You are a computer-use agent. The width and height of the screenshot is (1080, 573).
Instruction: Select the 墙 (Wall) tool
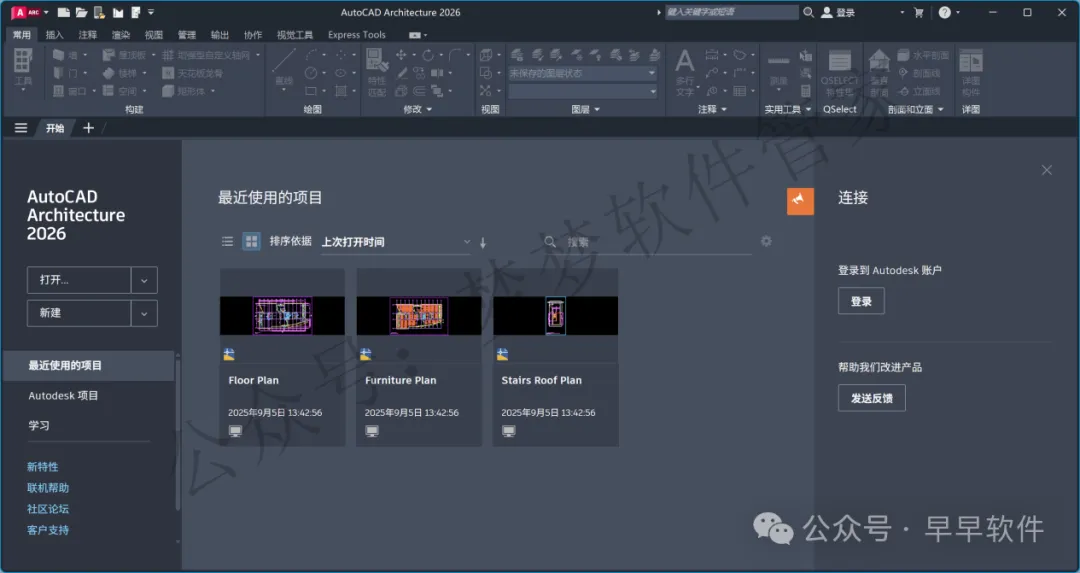tap(65, 54)
